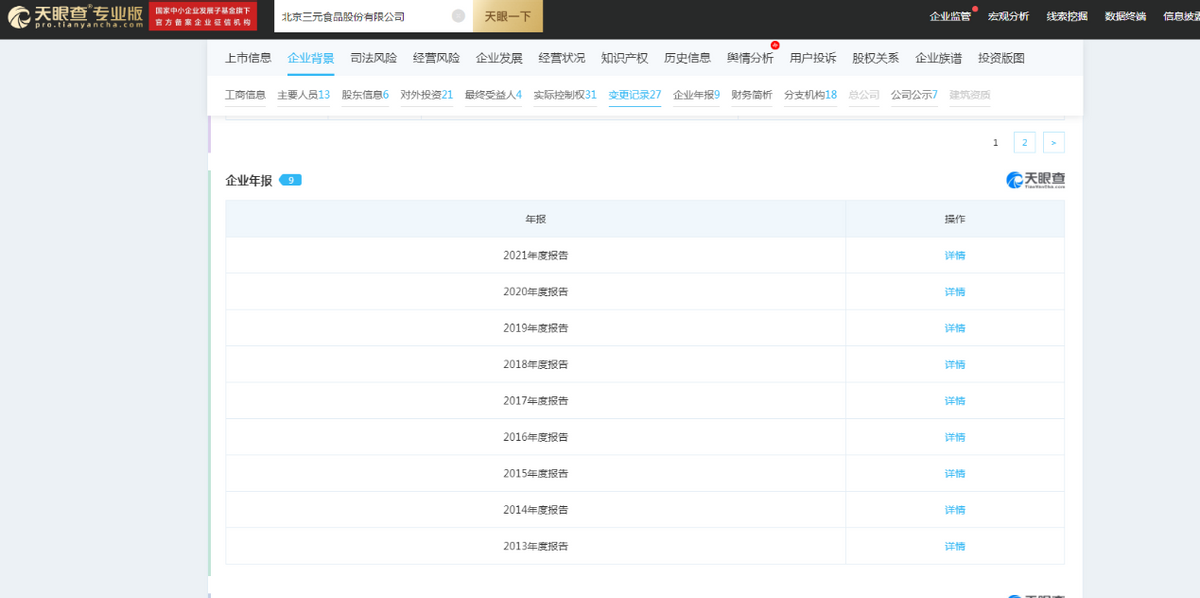
Task: Switch to the 经营状况 tab
Action: [562, 58]
